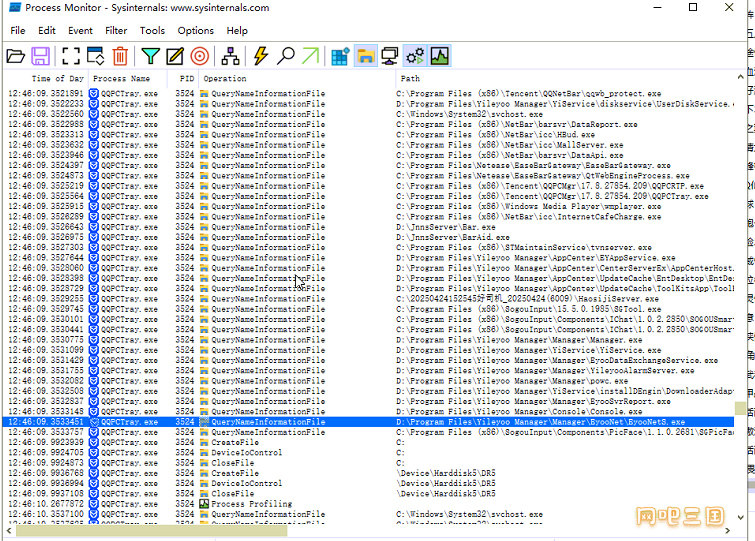Screen dimensions: 755x541
Task: Select the row for InternetCafeCharge.exe
Action: coord(369,217)
